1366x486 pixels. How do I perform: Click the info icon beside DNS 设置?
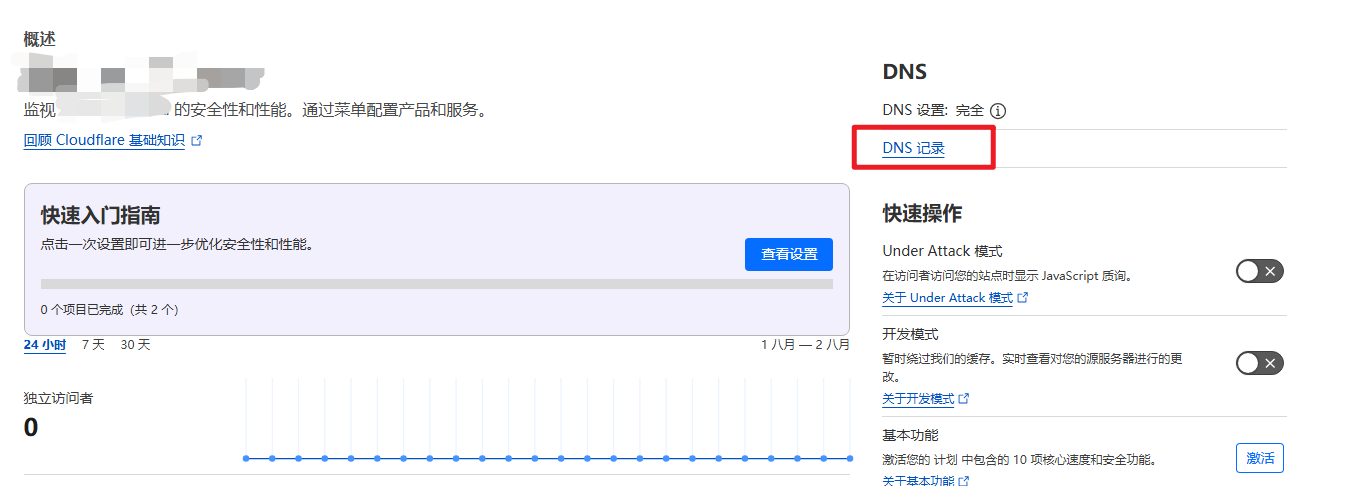coord(997,111)
